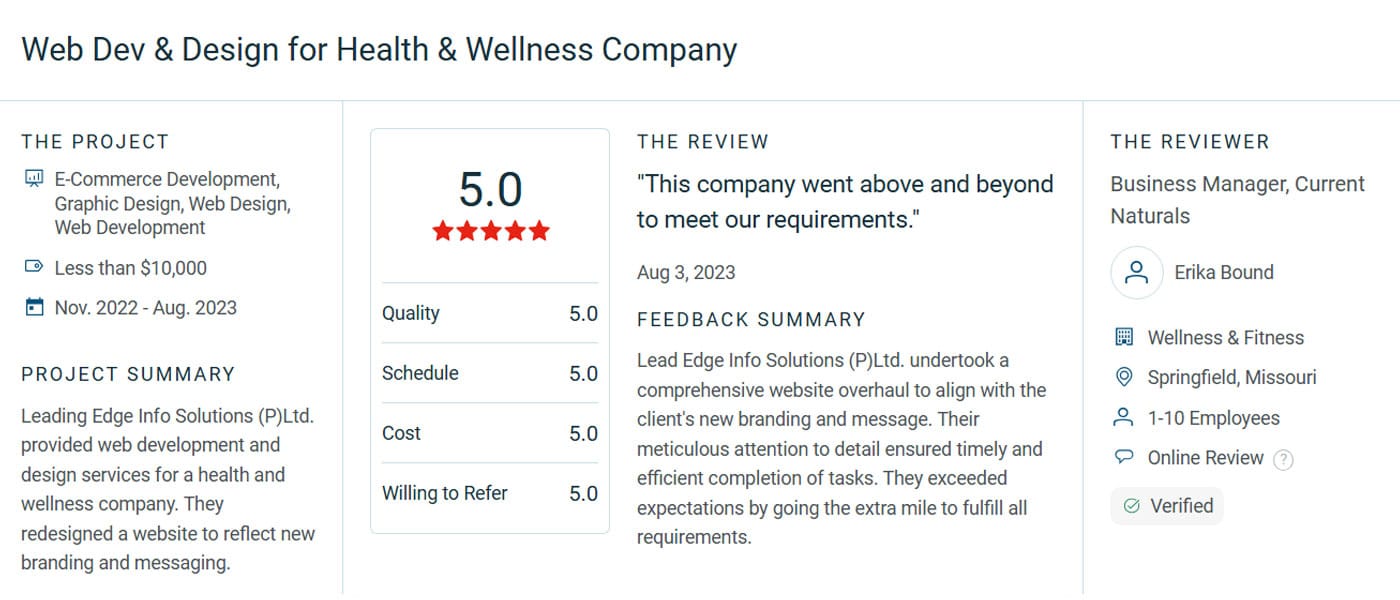
Task: Click the review title quote text
Action: tap(845, 200)
